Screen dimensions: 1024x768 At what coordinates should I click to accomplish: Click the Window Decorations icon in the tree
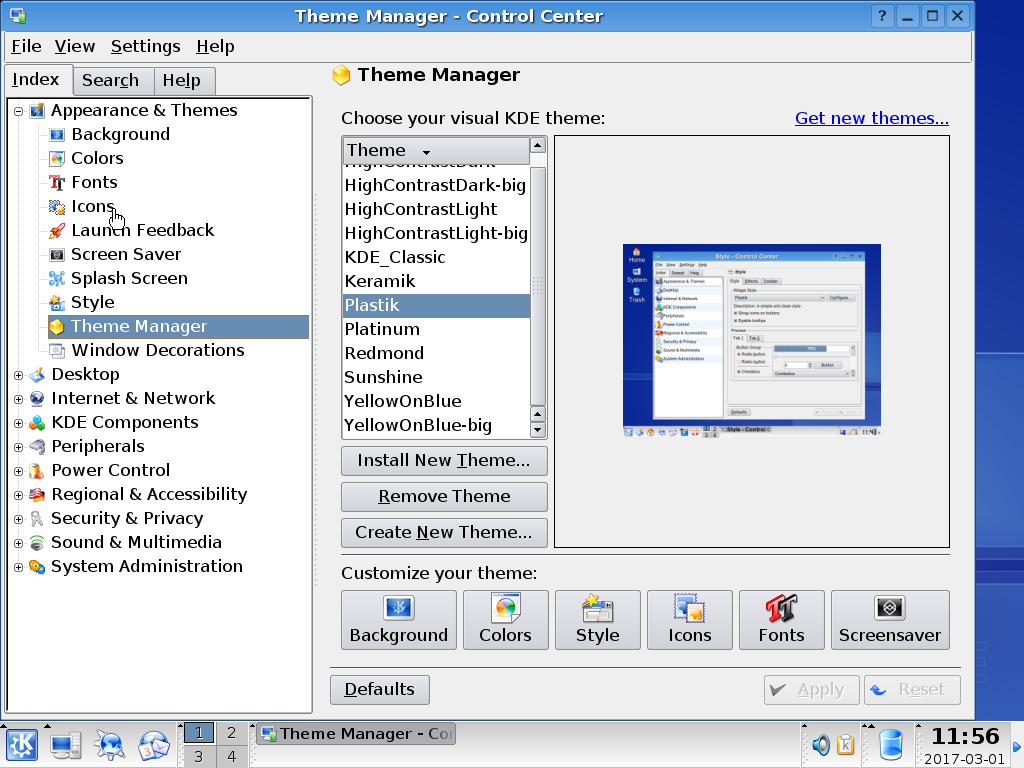(57, 351)
